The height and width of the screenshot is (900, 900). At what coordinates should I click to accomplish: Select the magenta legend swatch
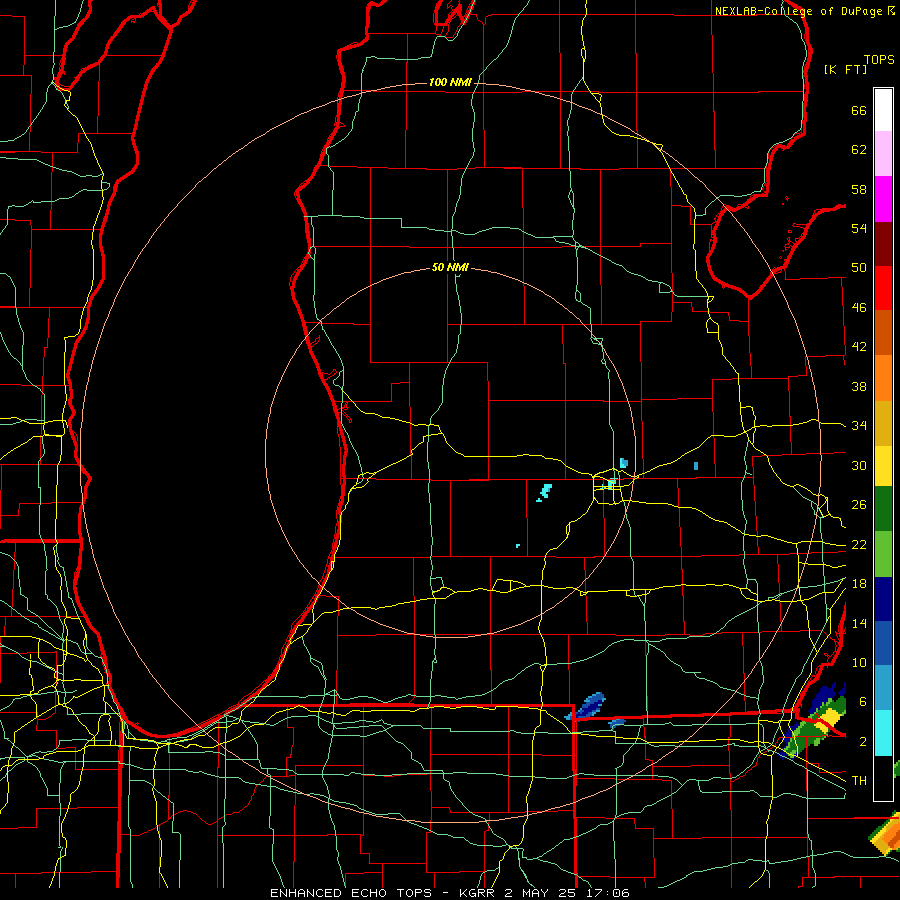point(883,199)
